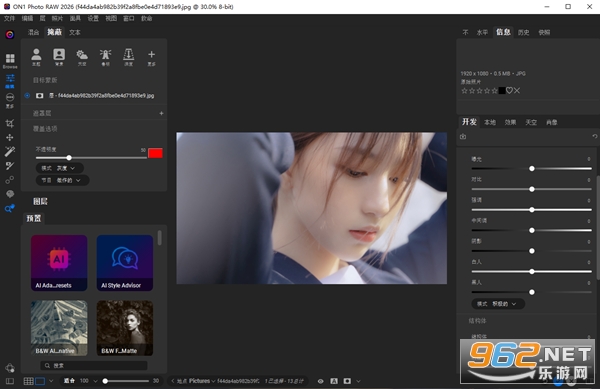Screen dimensions: 600x389
Task: Switch to the Effects tab (效果)
Action: point(510,122)
